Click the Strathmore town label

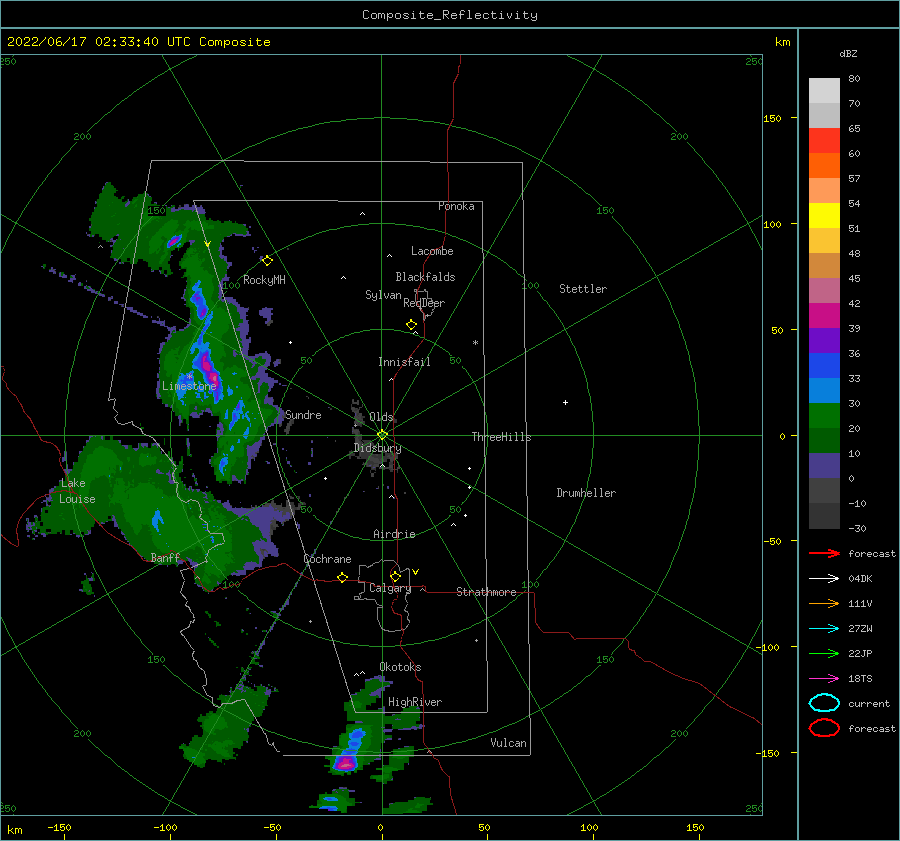[x=486, y=592]
